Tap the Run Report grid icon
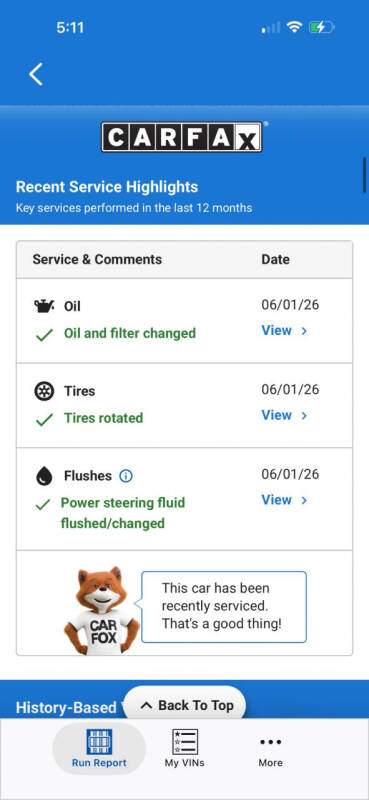 coord(99,741)
